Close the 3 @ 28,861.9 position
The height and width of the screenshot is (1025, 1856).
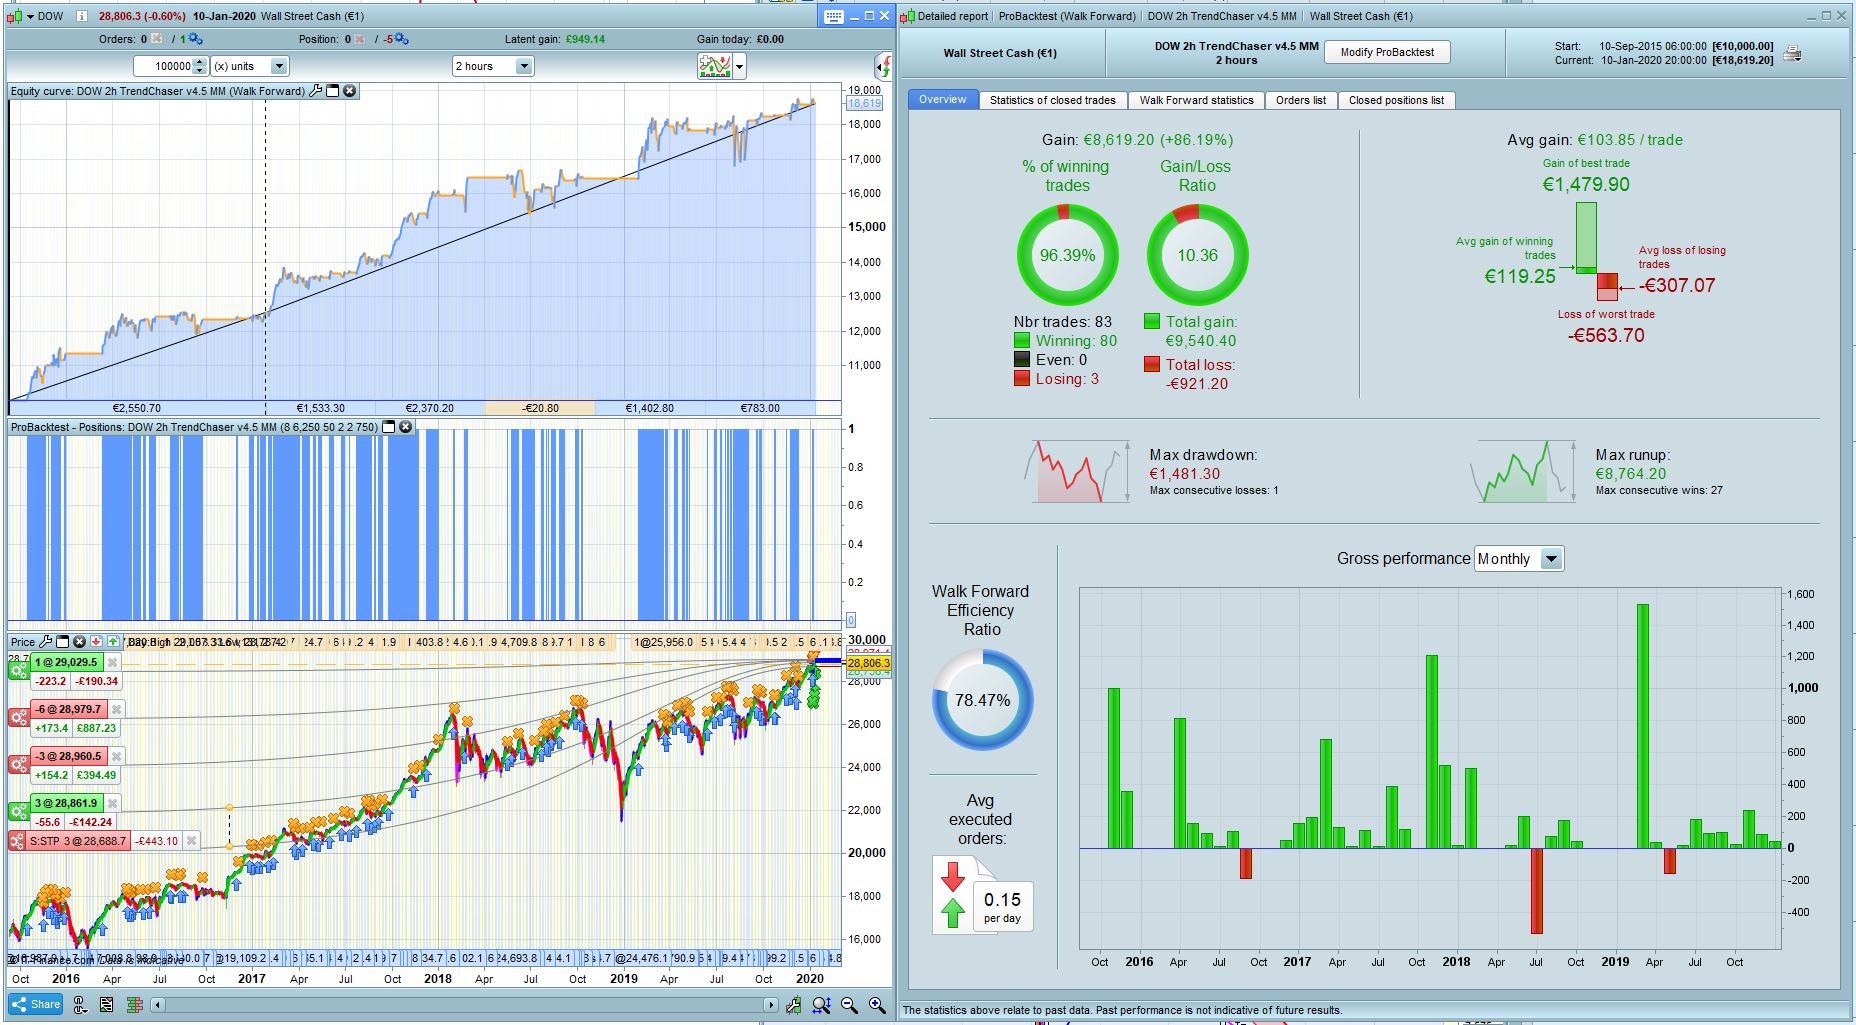[113, 804]
